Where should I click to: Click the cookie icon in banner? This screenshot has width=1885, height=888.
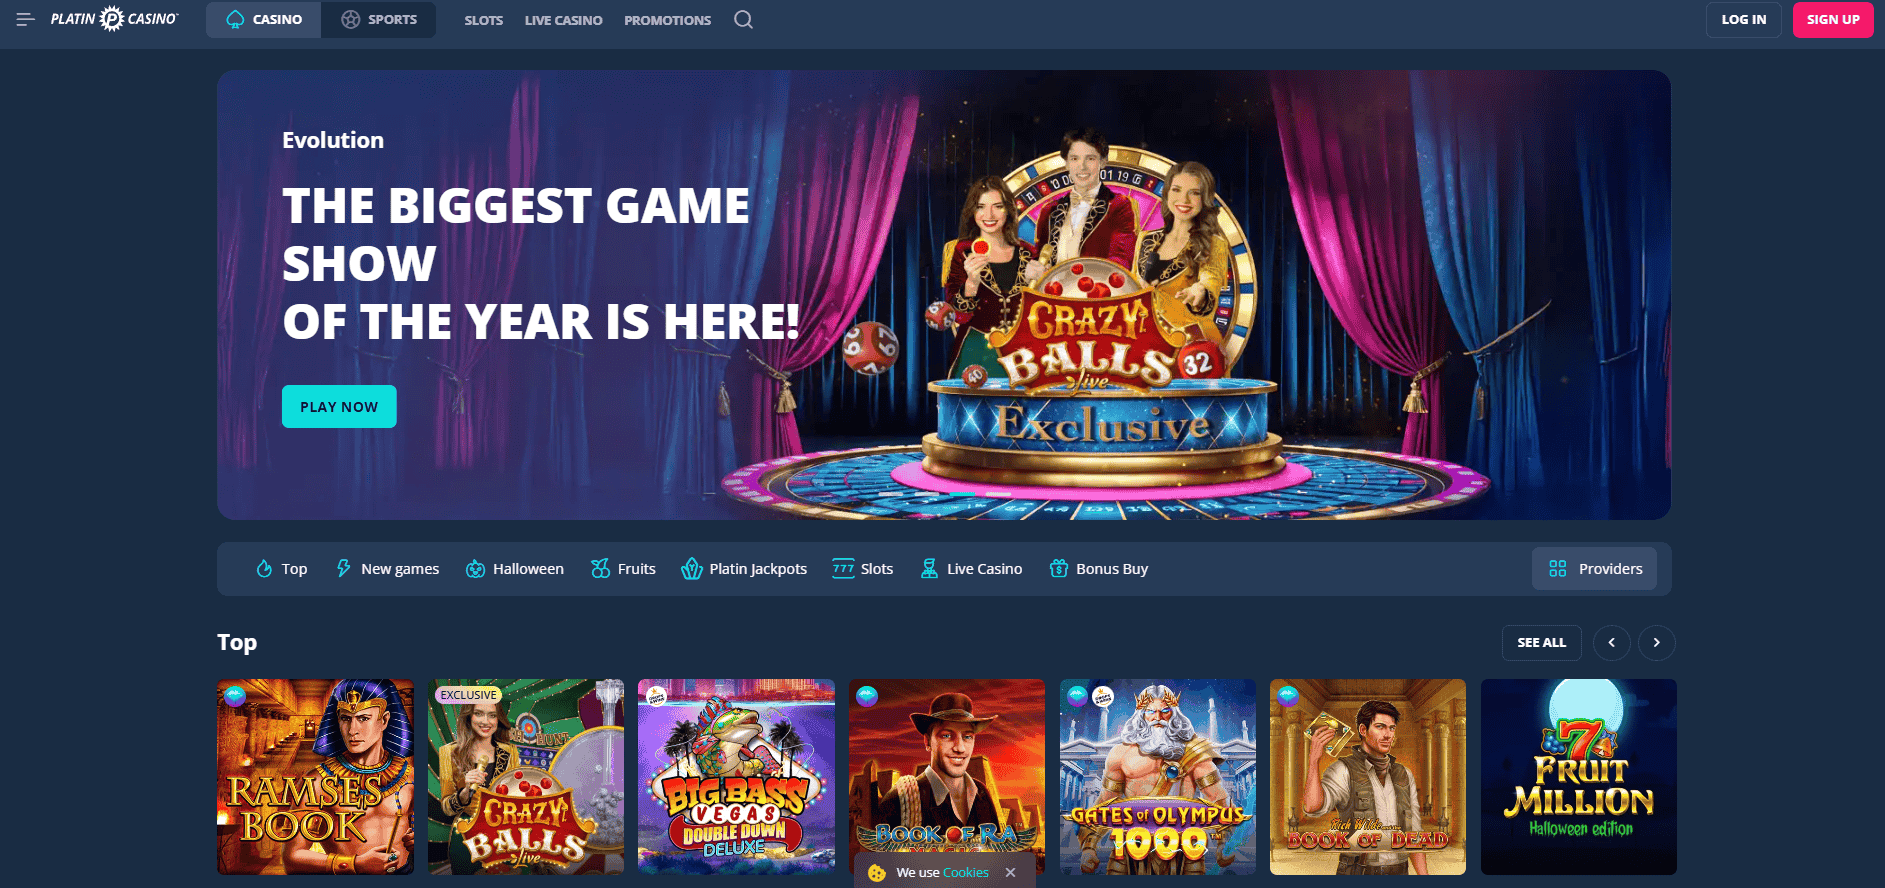(x=877, y=873)
